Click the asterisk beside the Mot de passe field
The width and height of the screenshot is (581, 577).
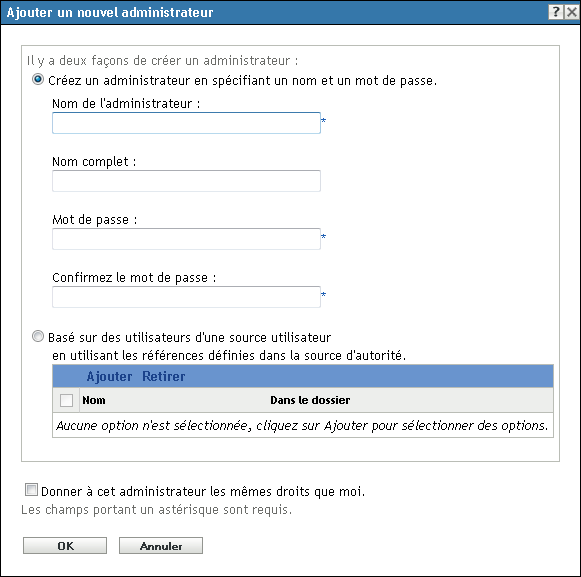[323, 237]
